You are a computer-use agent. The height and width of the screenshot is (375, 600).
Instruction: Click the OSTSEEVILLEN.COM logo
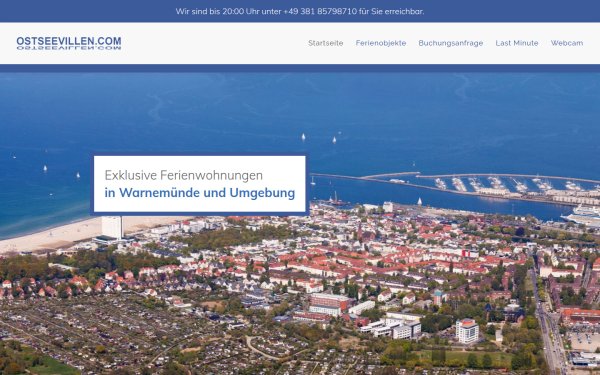[69, 43]
